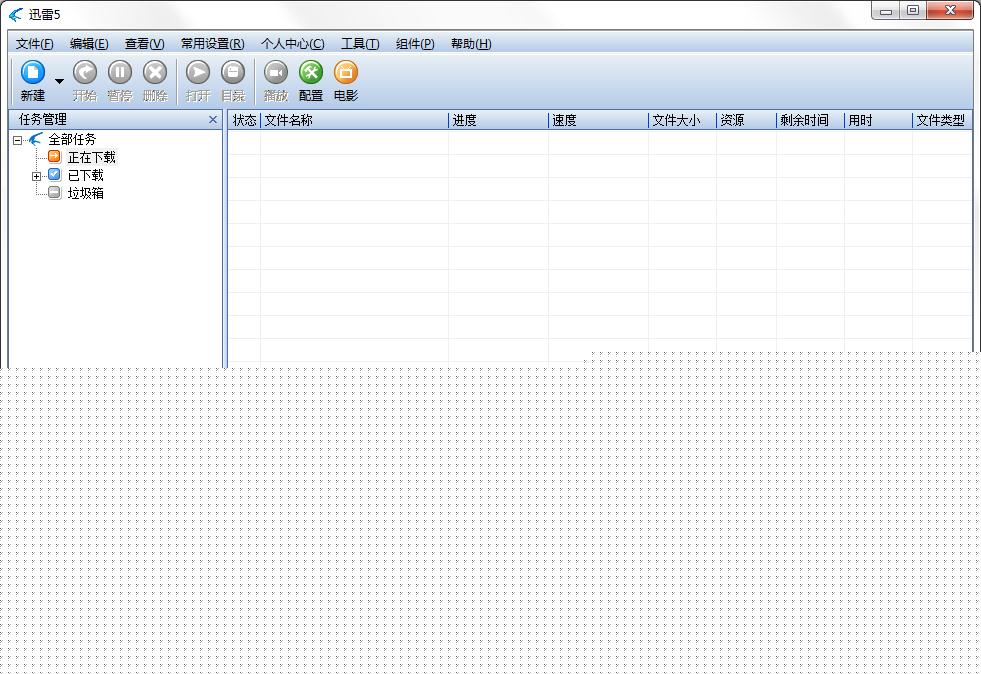Open the 文件(F) menu

click(x=35, y=44)
